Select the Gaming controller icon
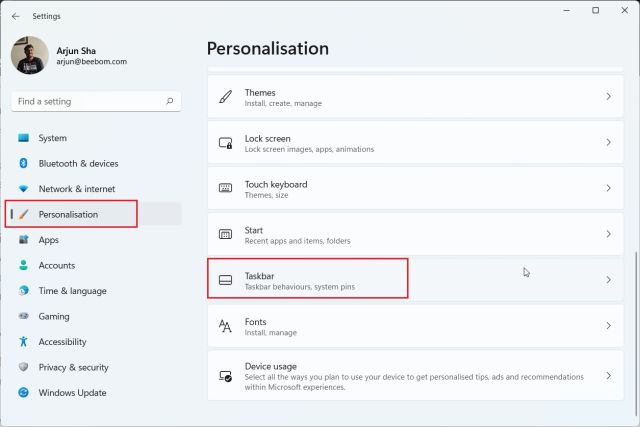The width and height of the screenshot is (640, 427). tap(24, 316)
